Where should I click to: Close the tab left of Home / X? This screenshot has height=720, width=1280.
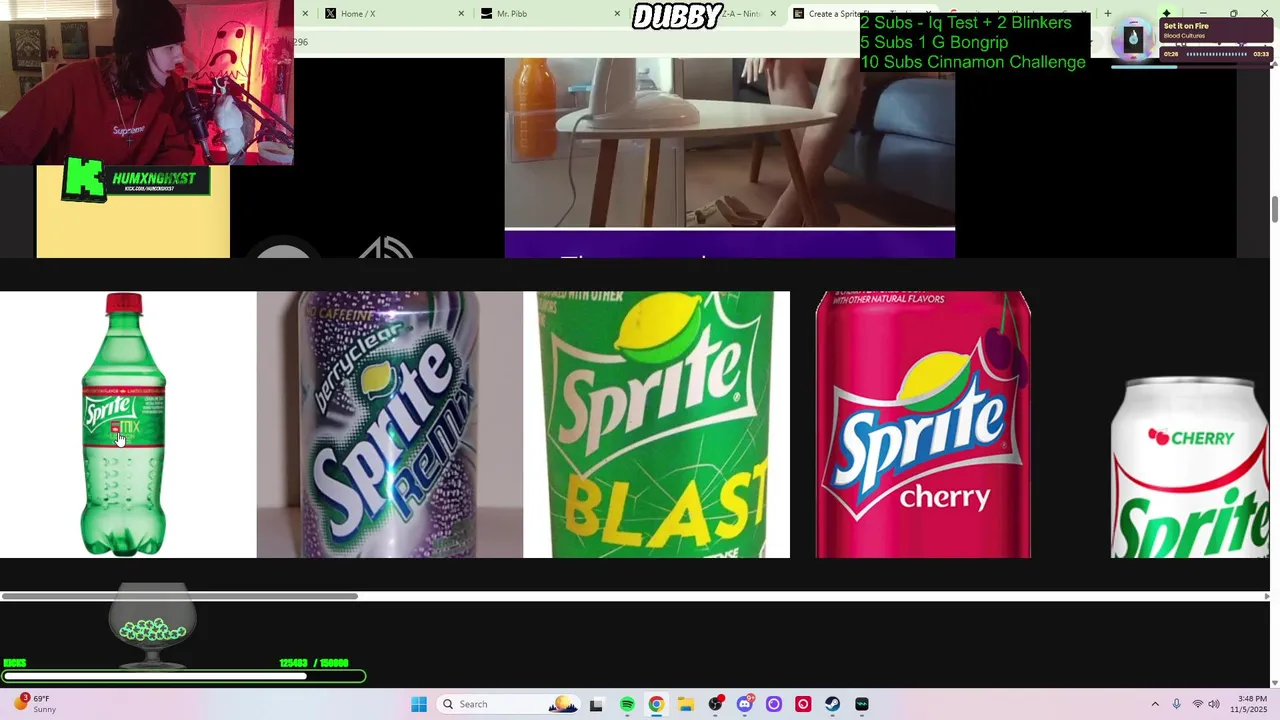pyautogui.click(x=305, y=14)
